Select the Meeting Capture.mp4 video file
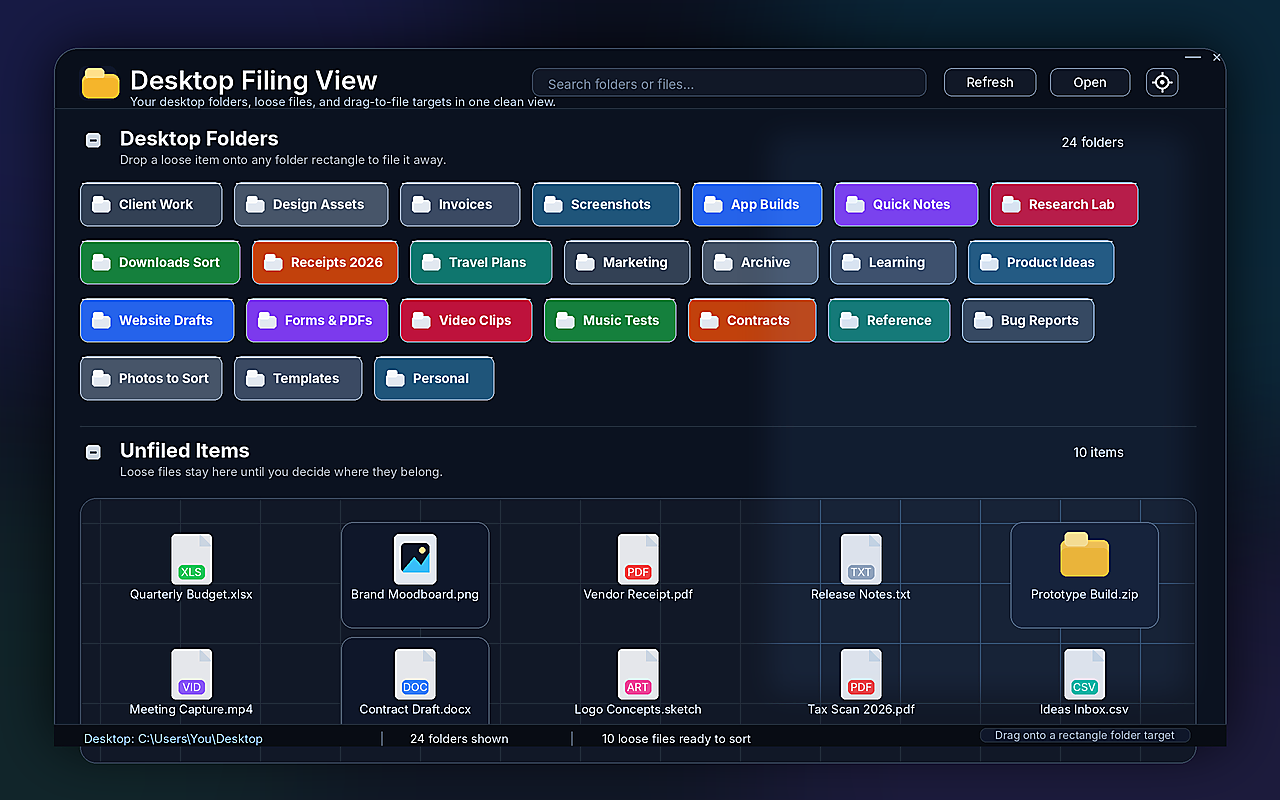 click(191, 683)
